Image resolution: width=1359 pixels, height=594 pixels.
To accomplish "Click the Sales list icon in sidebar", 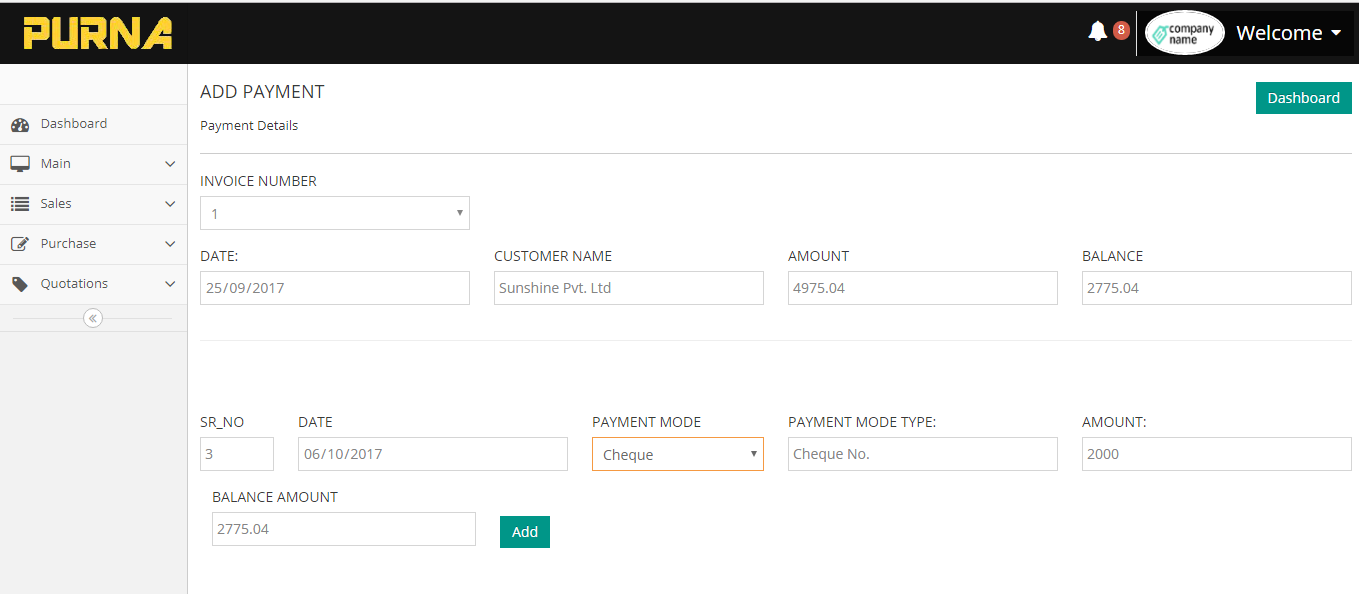I will 20,204.
